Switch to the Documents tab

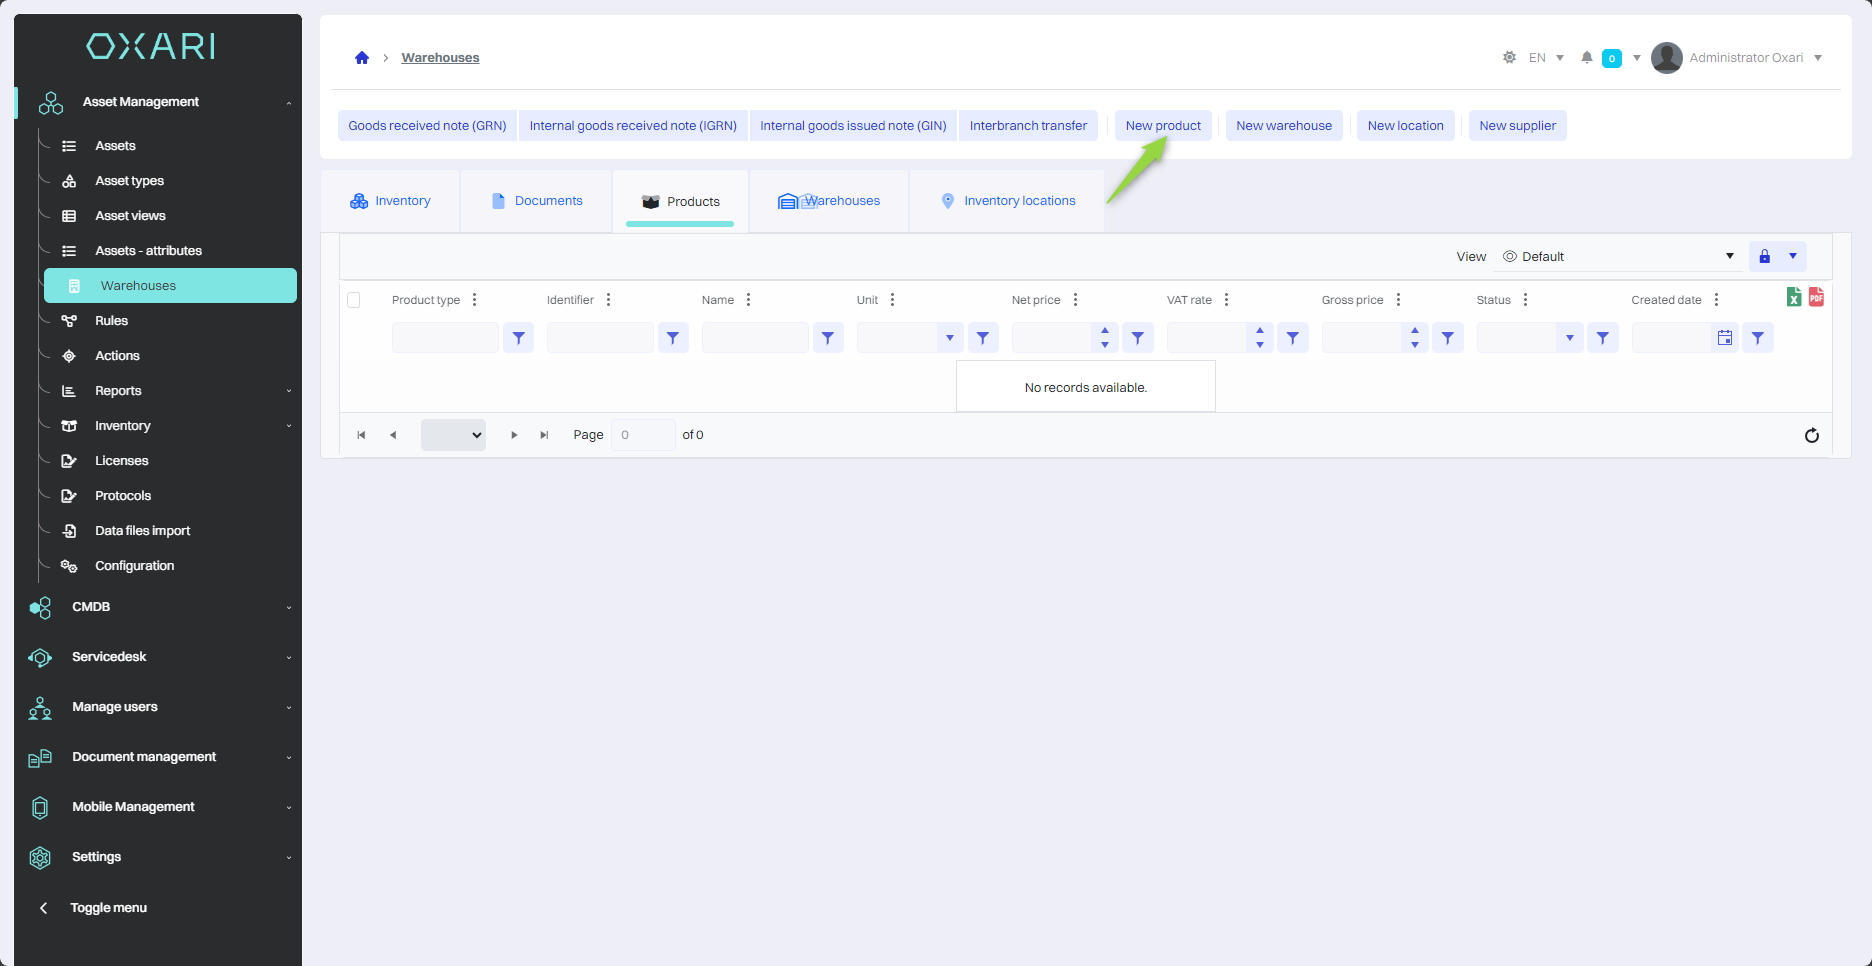(x=537, y=201)
